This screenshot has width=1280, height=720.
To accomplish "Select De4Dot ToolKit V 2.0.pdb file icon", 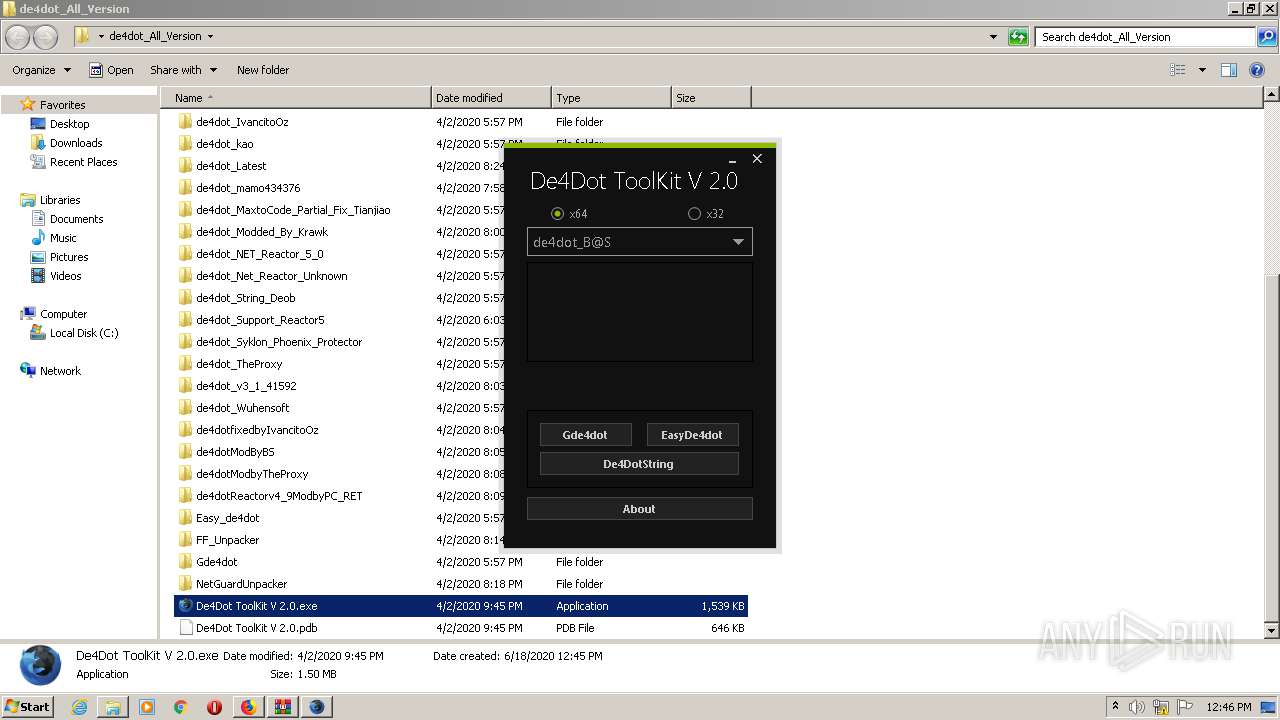I will pos(185,628).
